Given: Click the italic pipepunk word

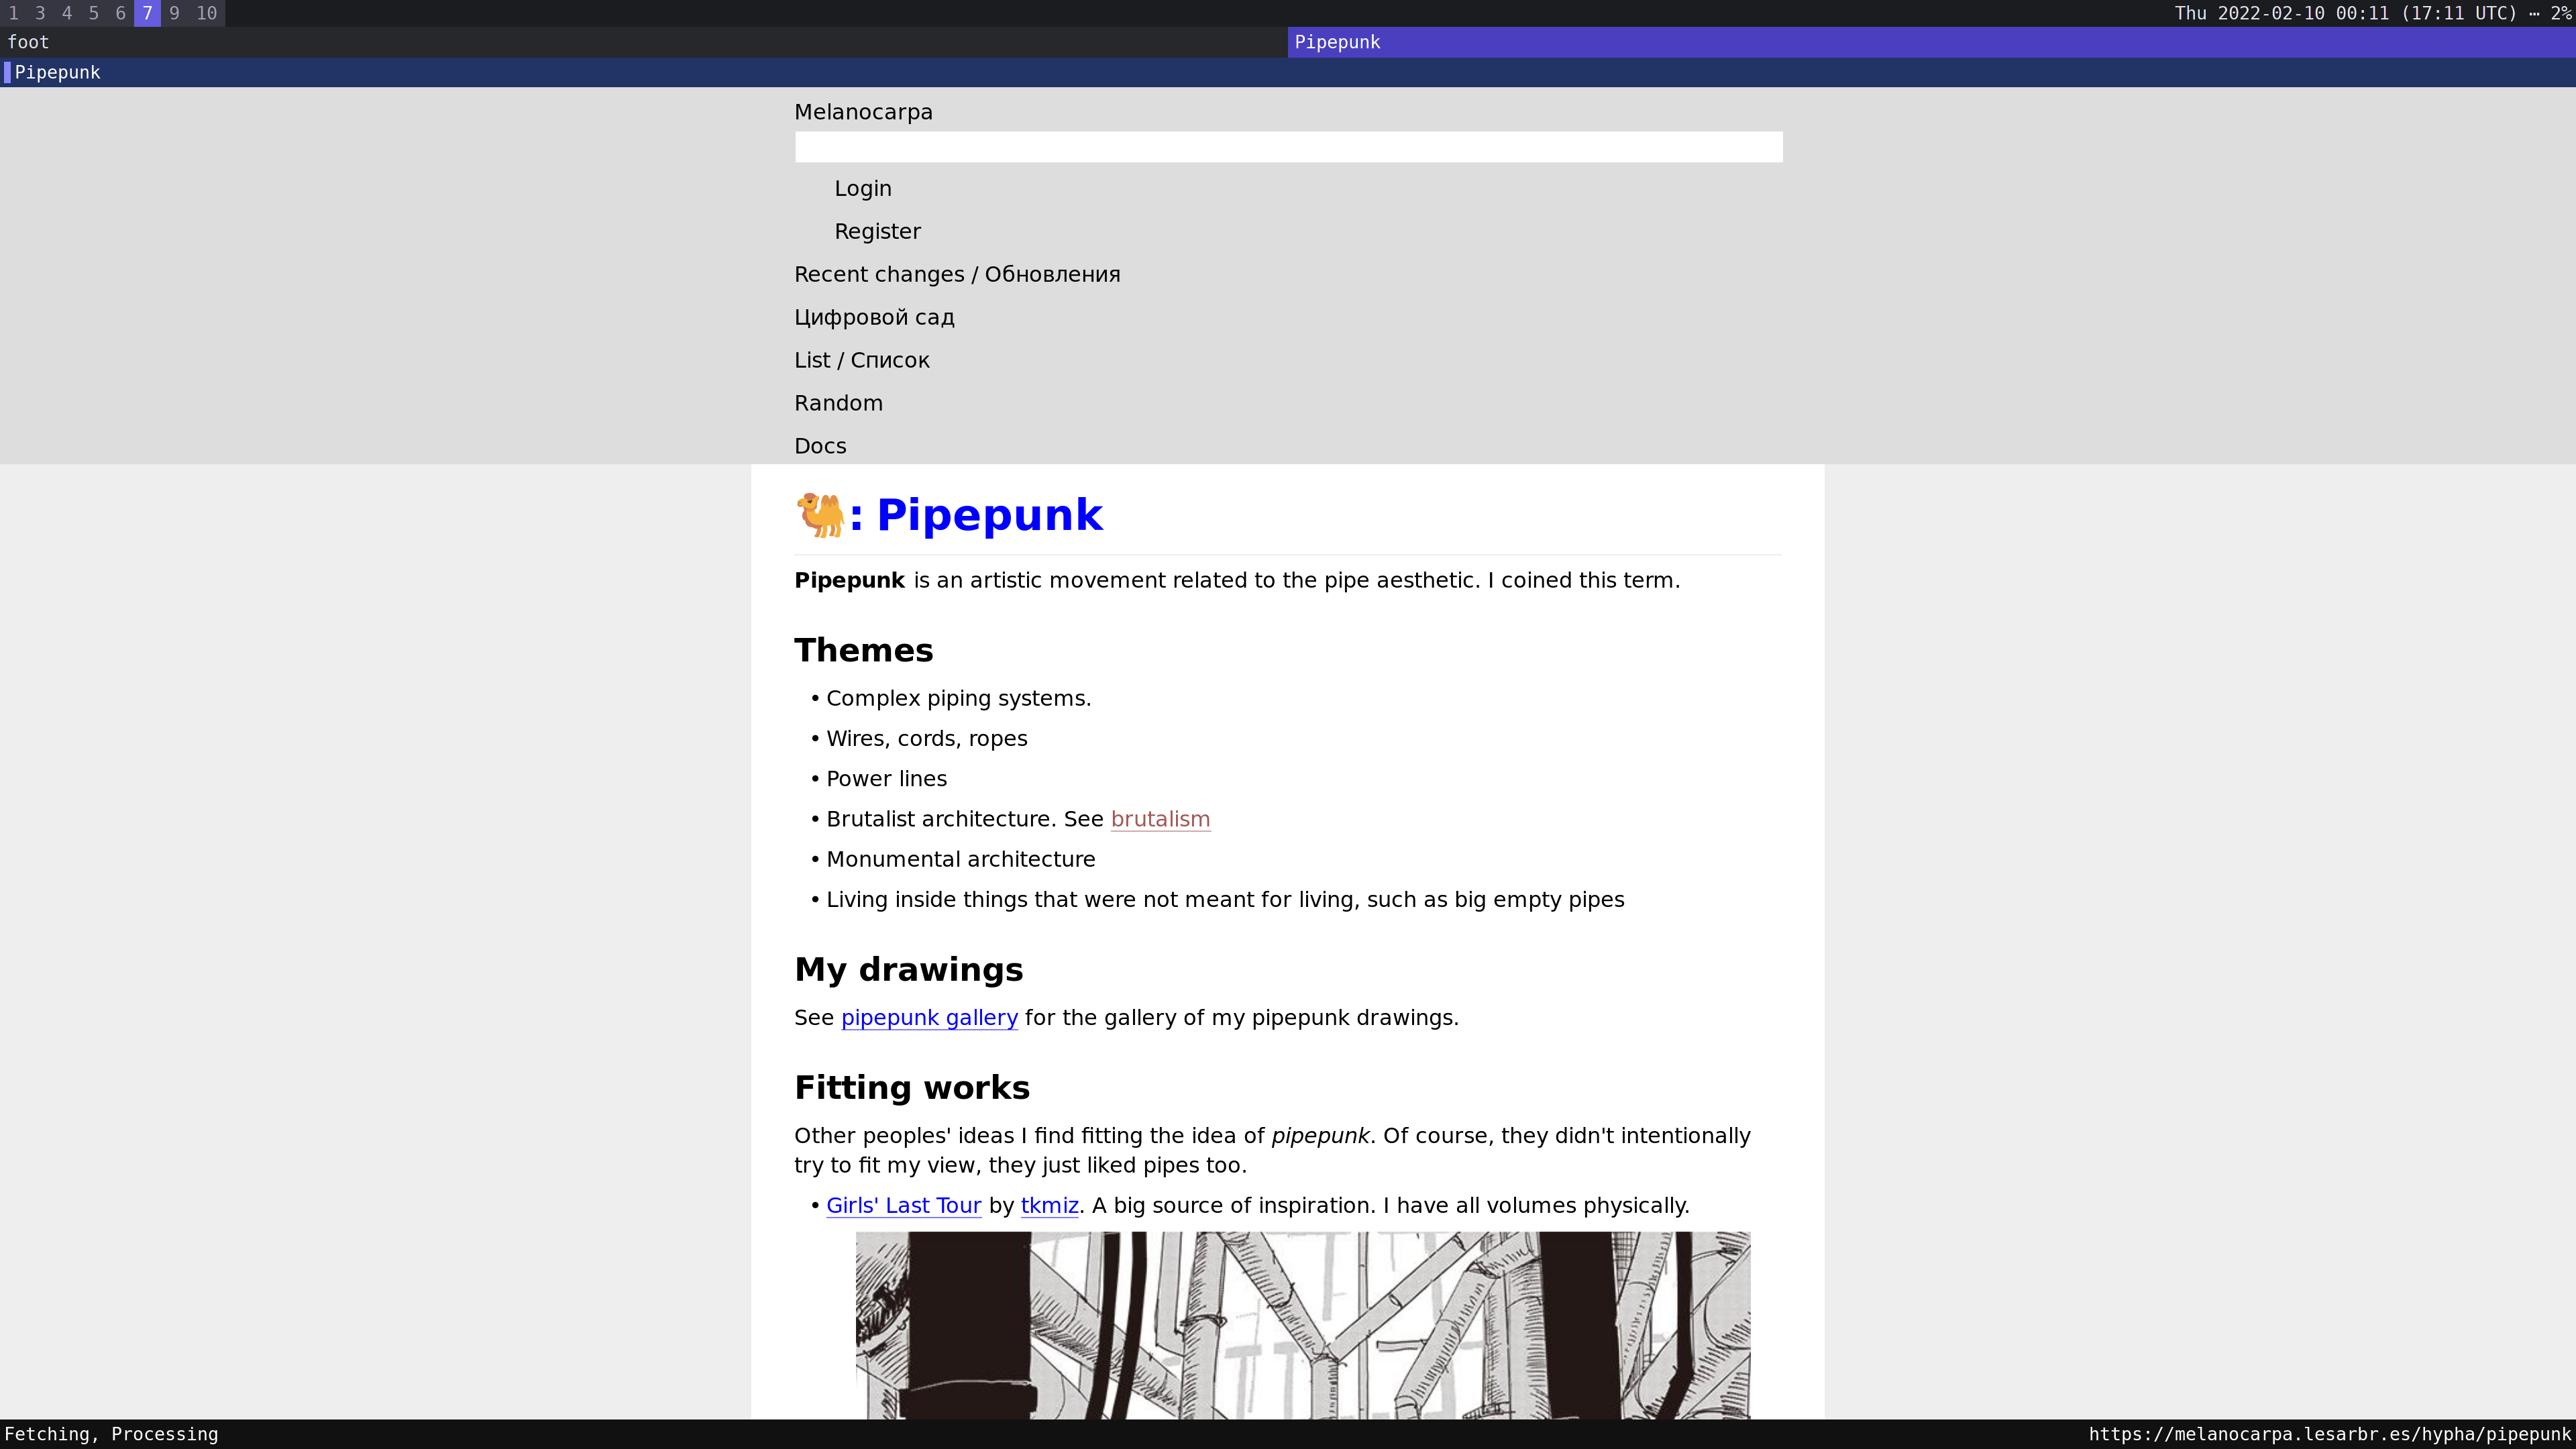Looking at the screenshot, I should (x=1320, y=1136).
